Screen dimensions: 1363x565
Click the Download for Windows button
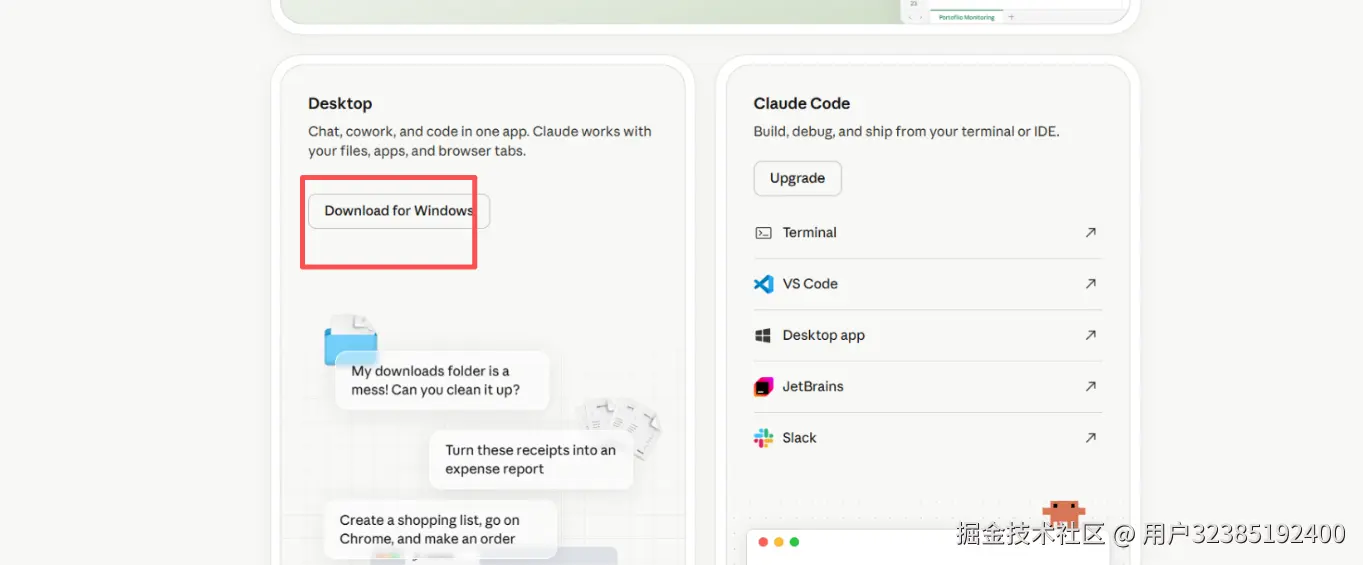click(x=399, y=211)
